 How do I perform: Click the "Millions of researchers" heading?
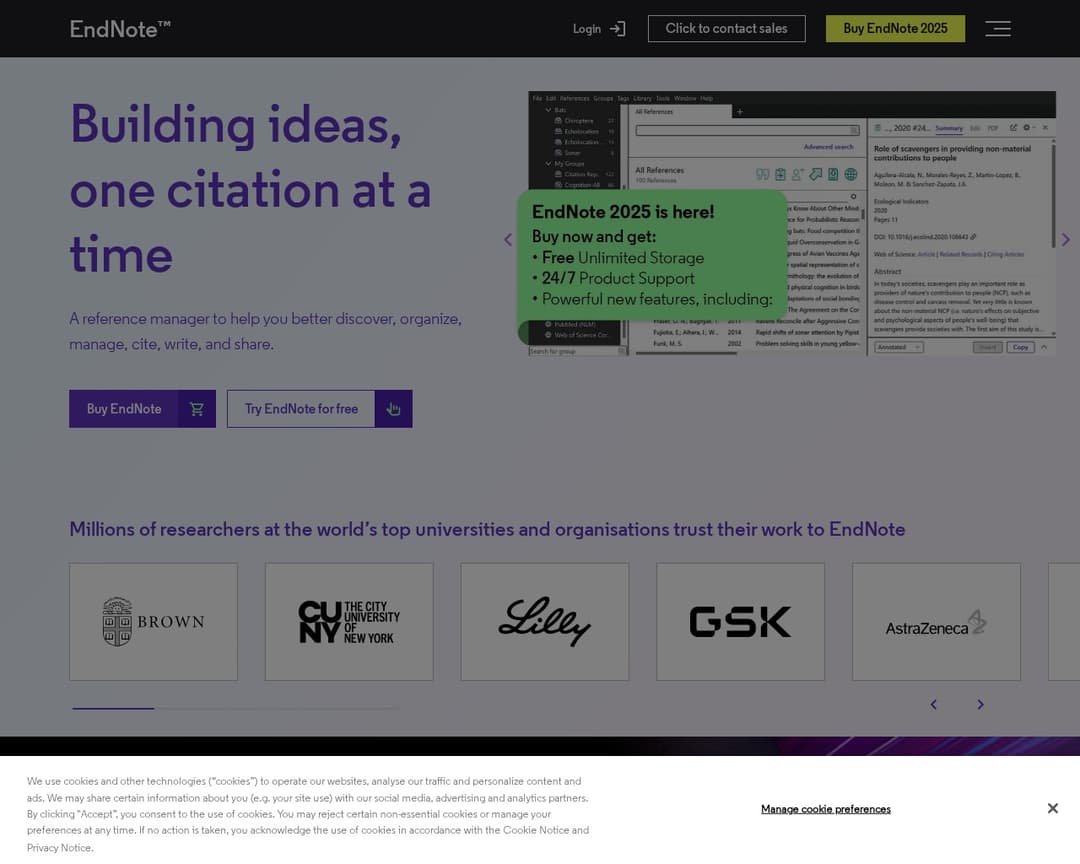pos(487,529)
